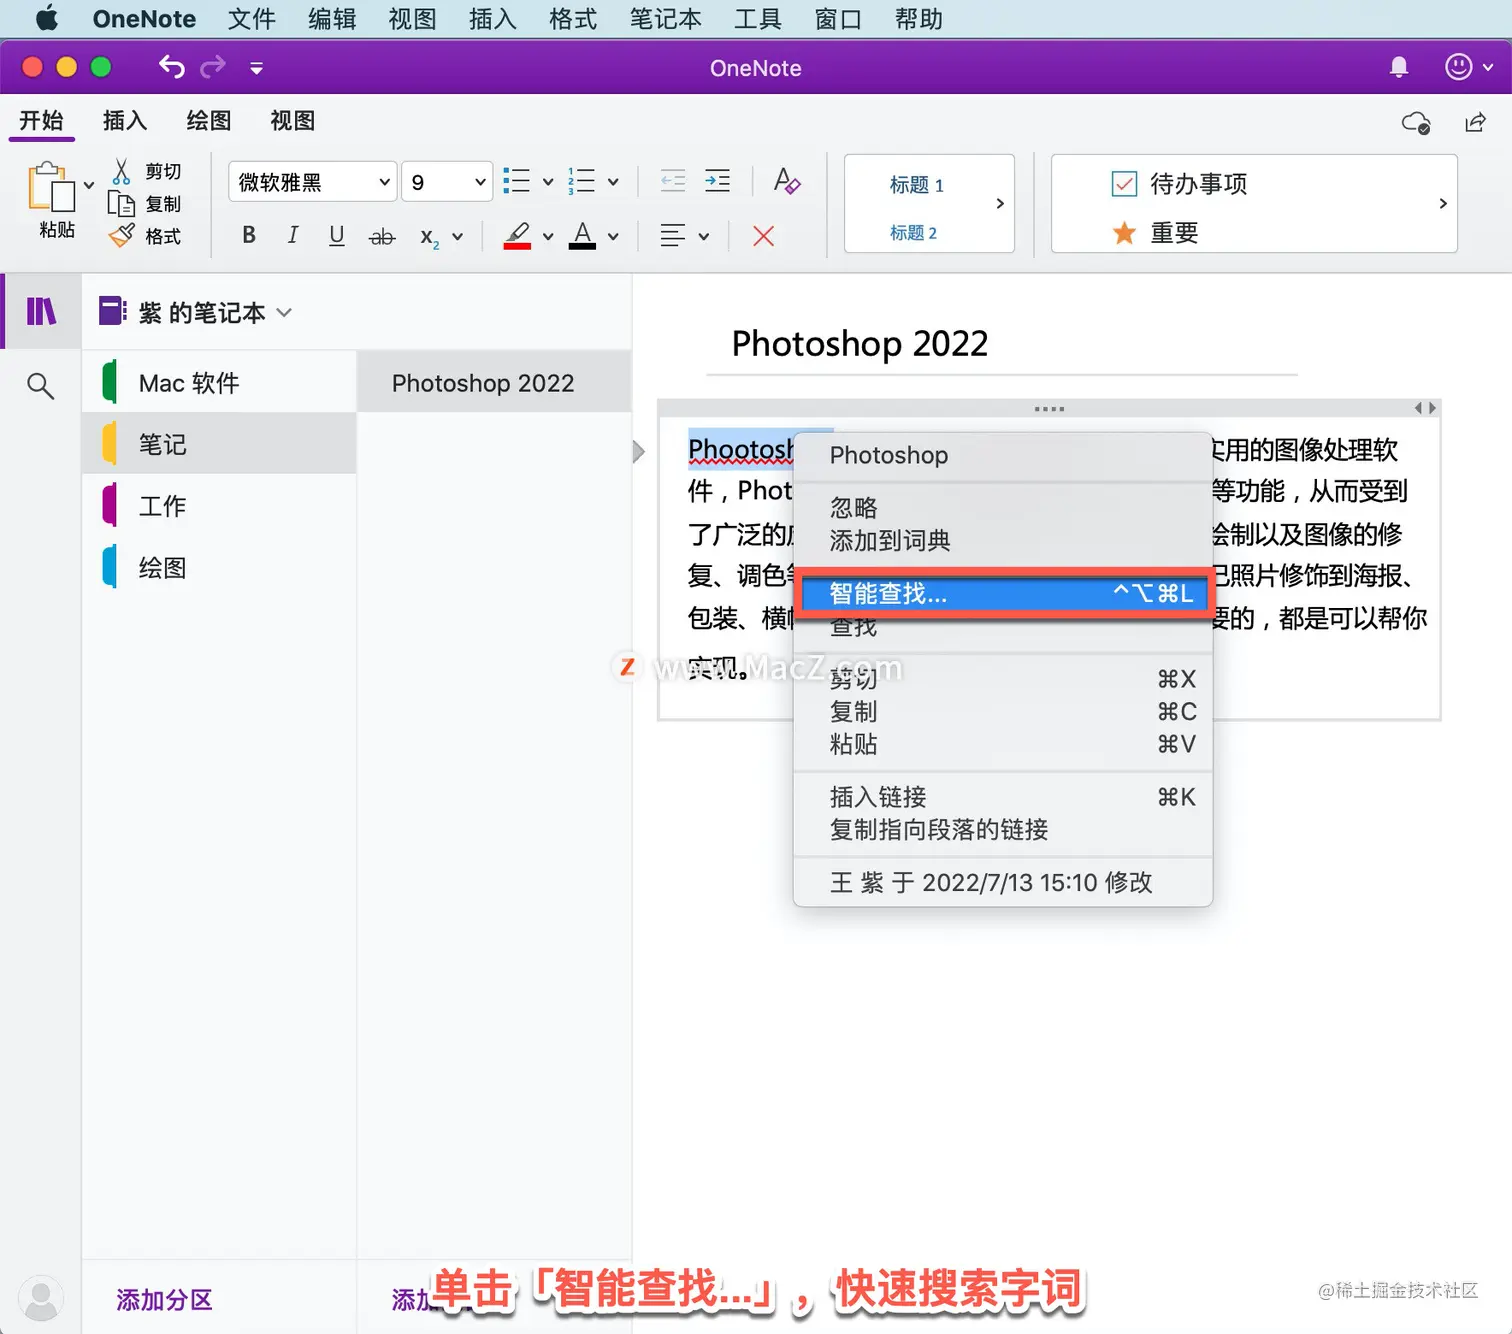Switch to the 绘图 ribbon tab
The height and width of the screenshot is (1334, 1512).
tap(209, 121)
